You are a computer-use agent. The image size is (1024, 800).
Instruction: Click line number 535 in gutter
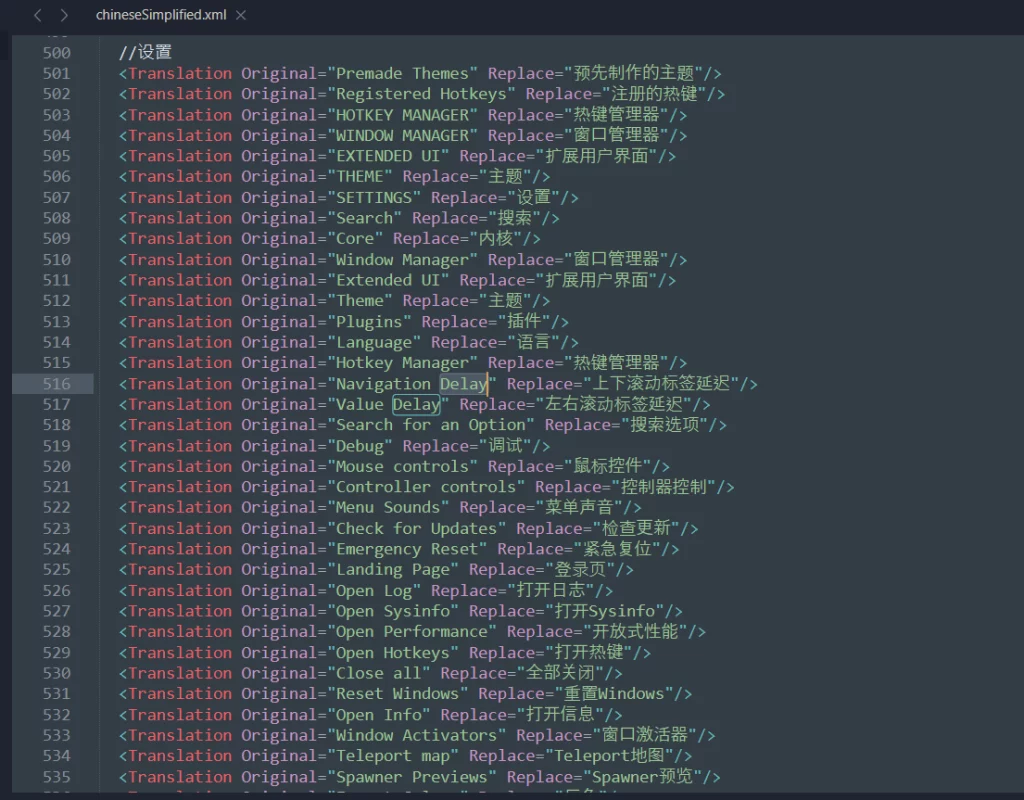click(57, 776)
